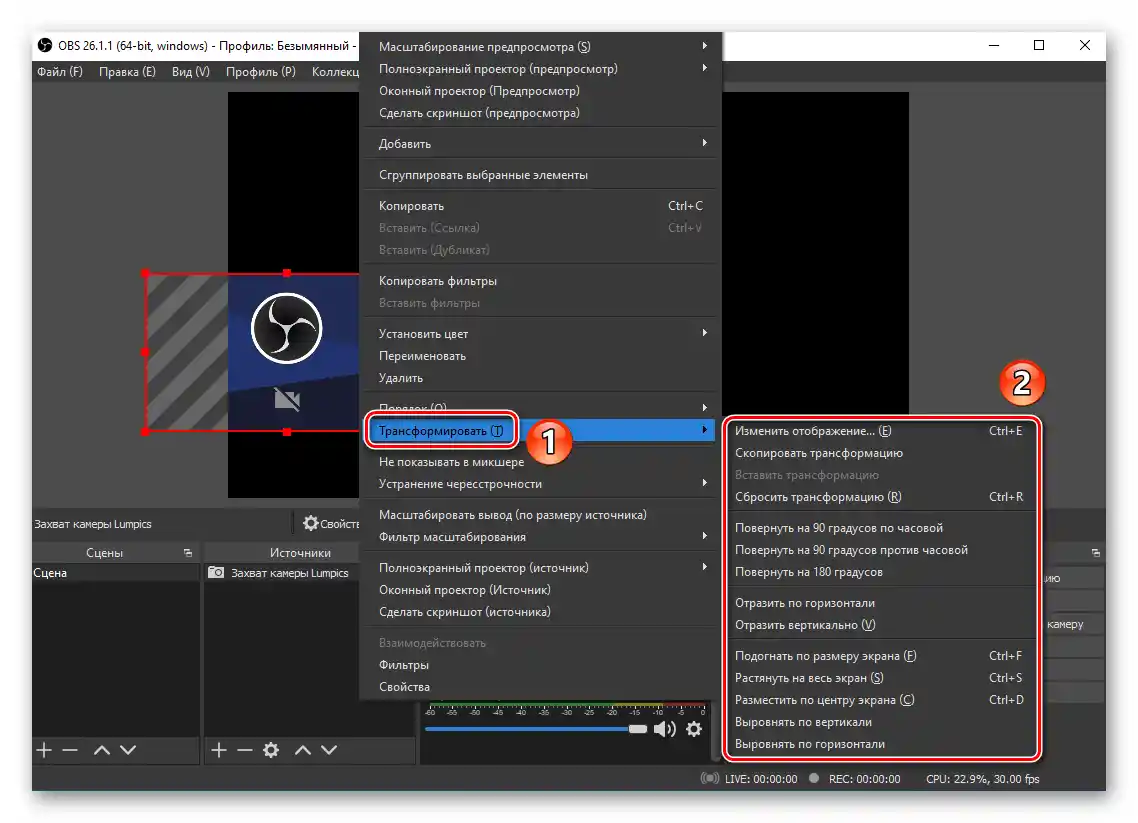The width and height of the screenshot is (1138, 823).
Task: Select Отразить вертикально (V)
Action: 881,625
